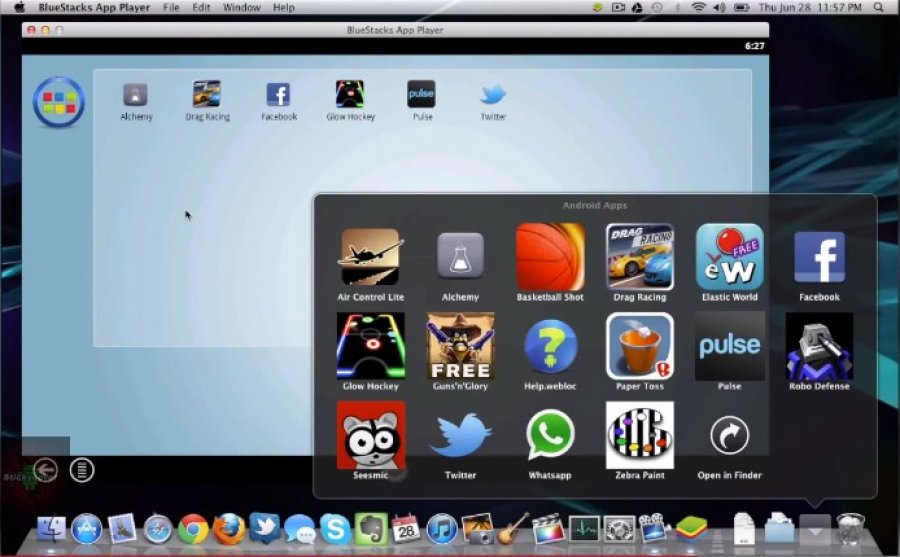Open Paper Toss app
The width and height of the screenshot is (900, 557).
[x=639, y=346]
